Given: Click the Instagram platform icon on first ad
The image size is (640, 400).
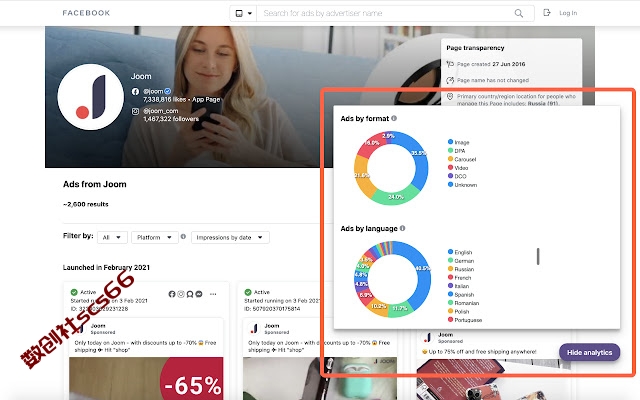Looking at the screenshot, I should [x=181, y=294].
